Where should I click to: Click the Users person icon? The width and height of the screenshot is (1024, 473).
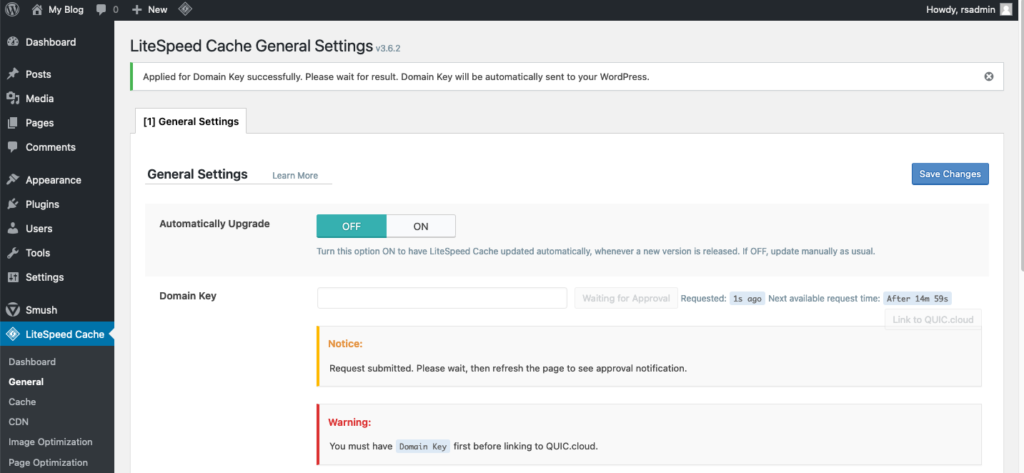(x=12, y=229)
